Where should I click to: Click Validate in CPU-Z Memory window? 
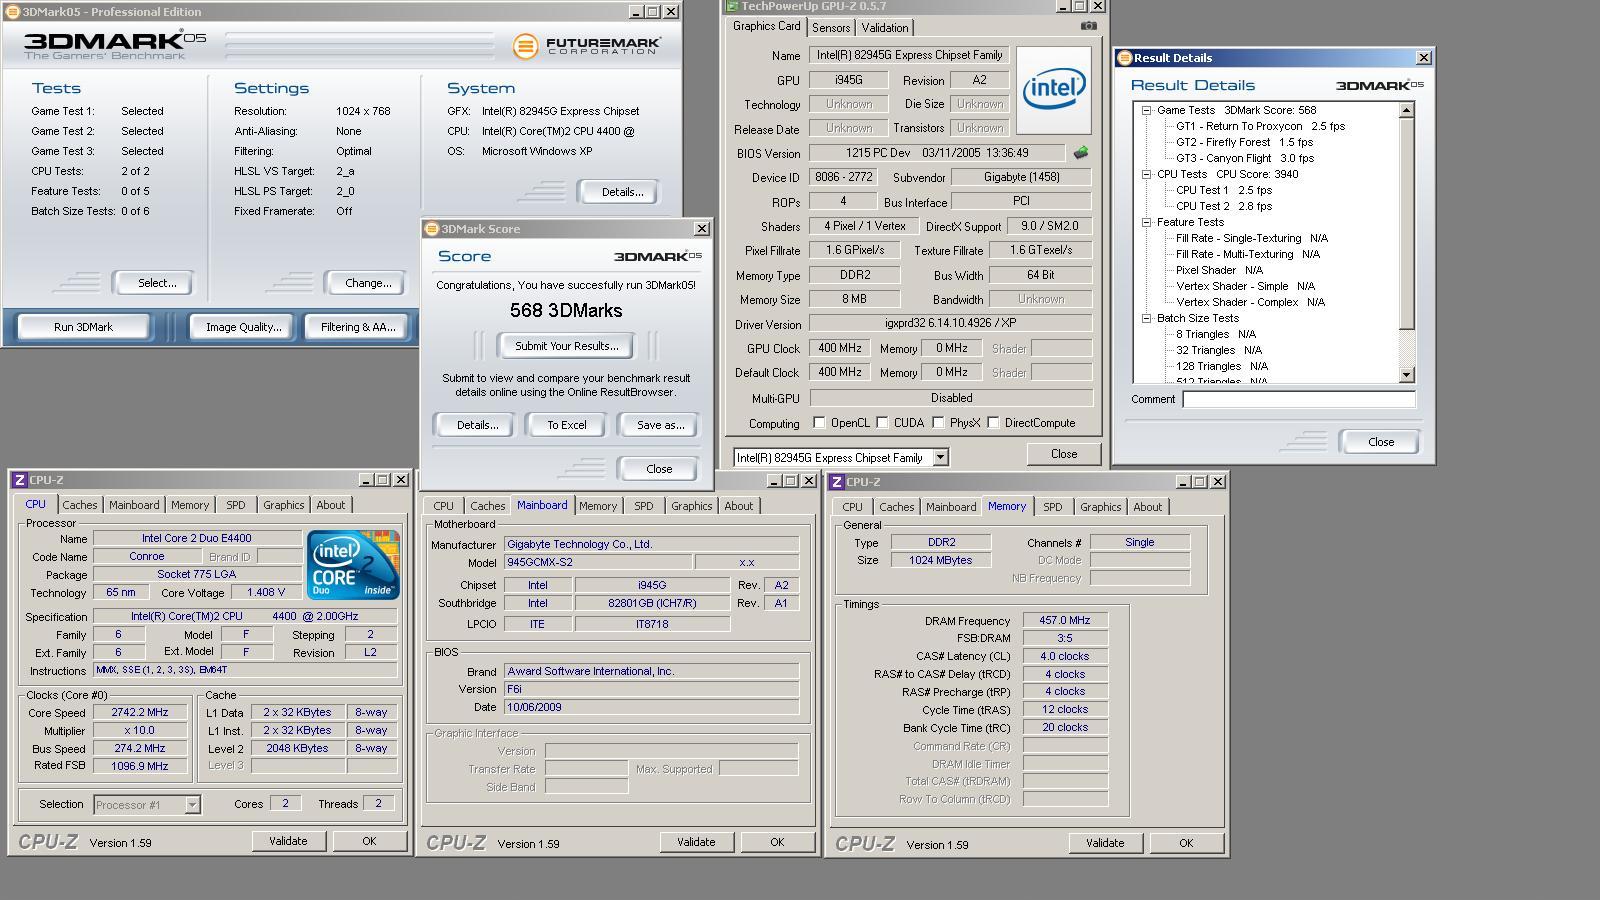pyautogui.click(x=1105, y=843)
